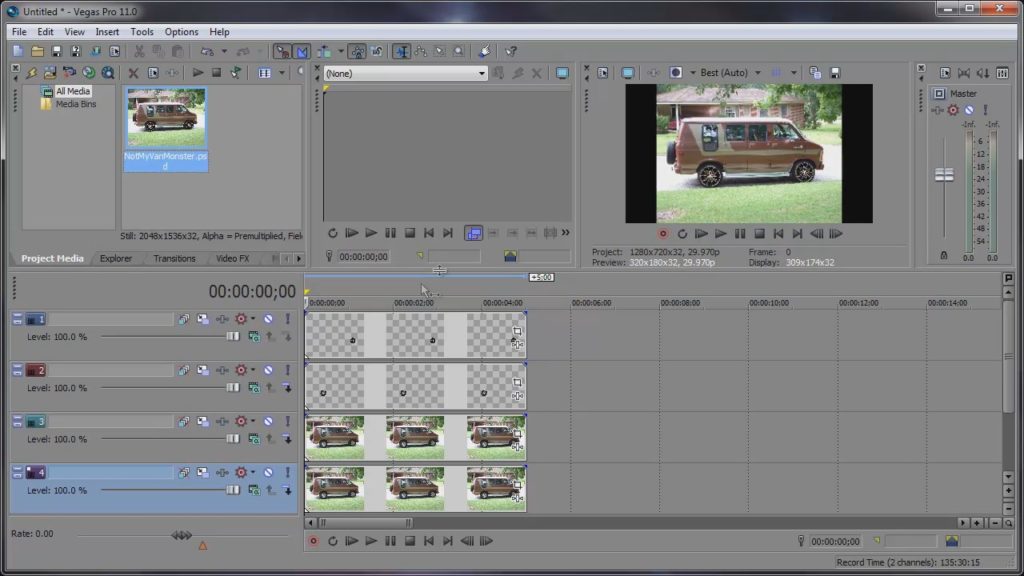Switch to the Transitions tab
This screenshot has width=1024, height=576.
pyautogui.click(x=174, y=258)
